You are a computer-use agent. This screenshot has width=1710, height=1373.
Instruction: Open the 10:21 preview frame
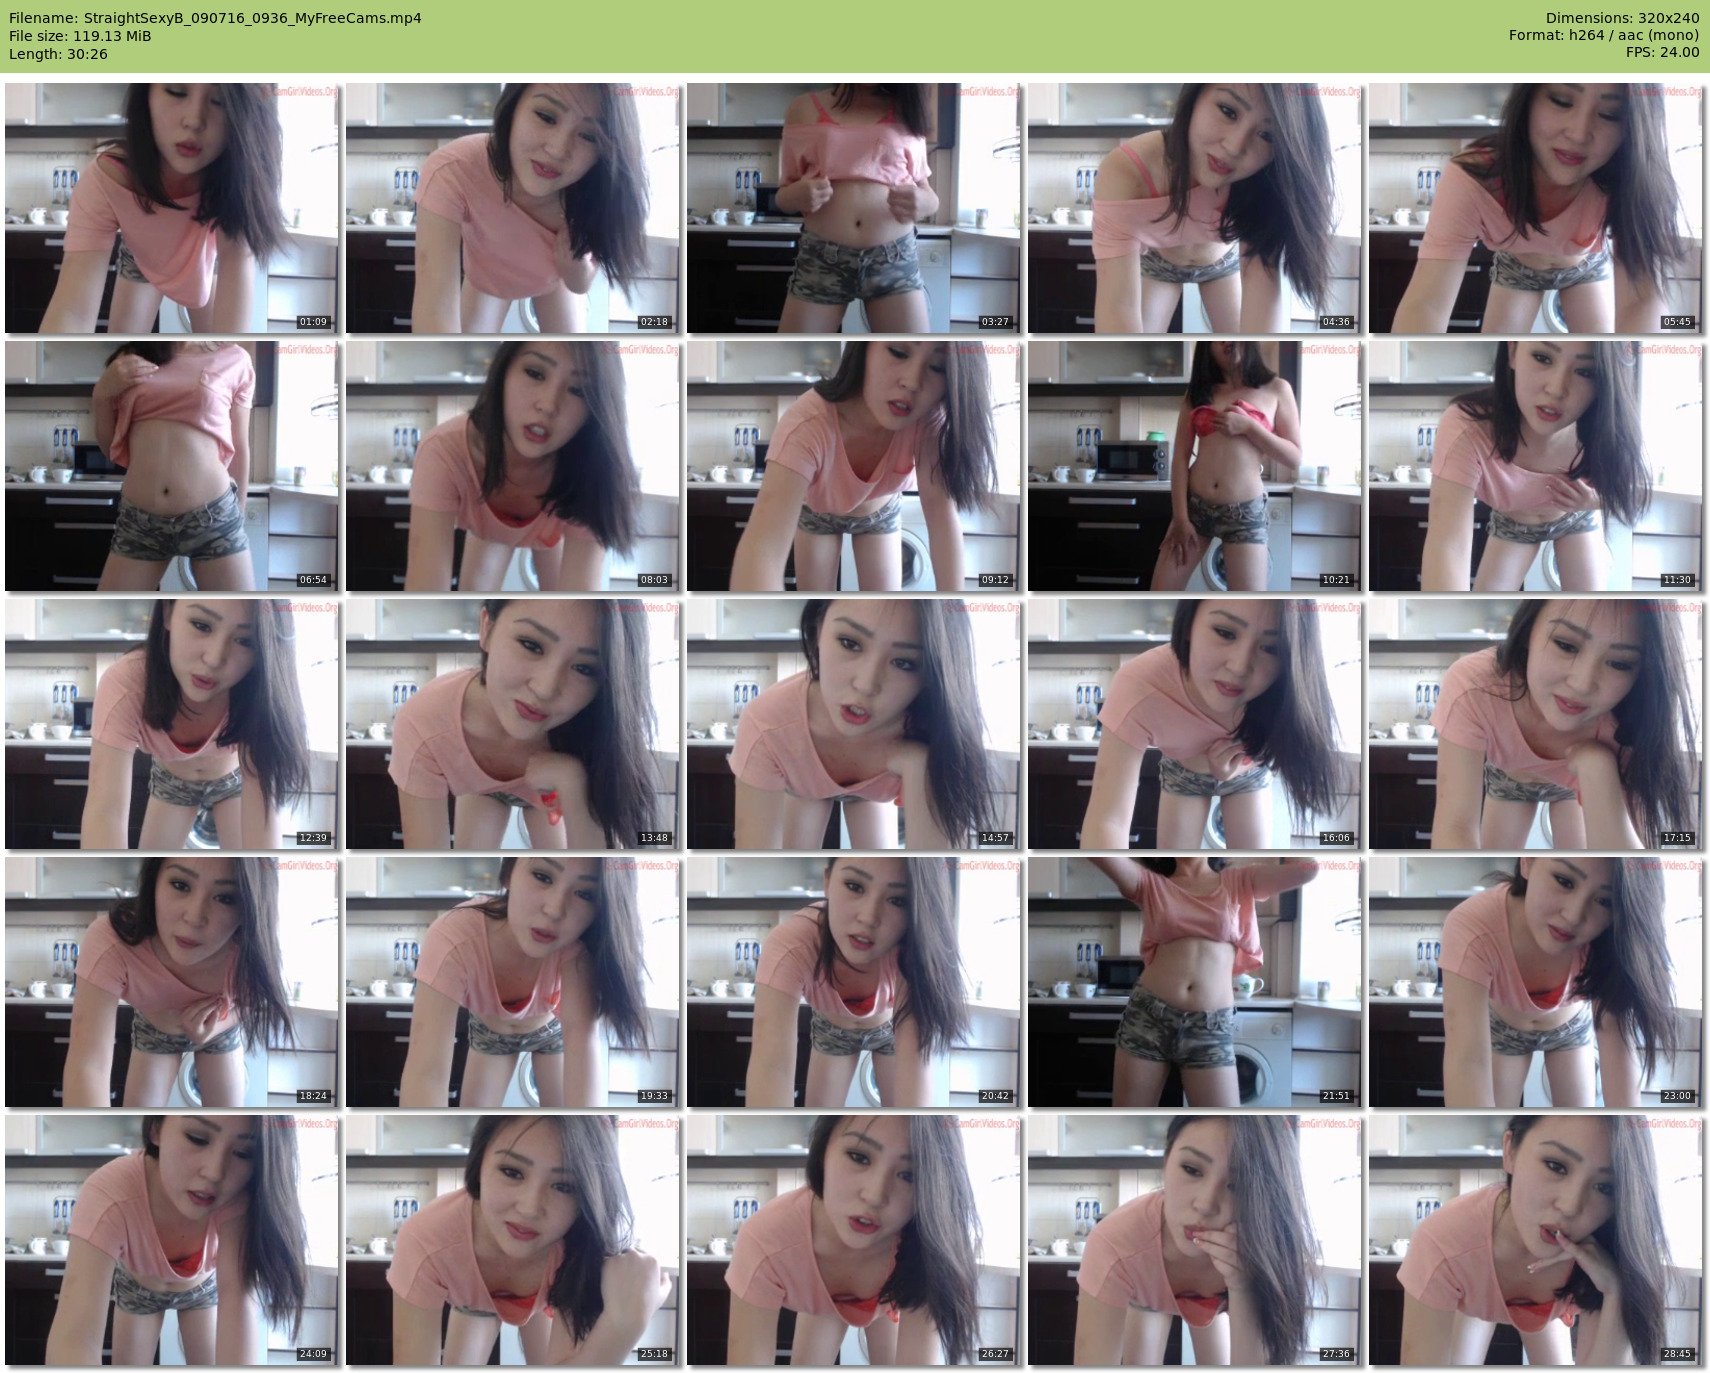click(x=1194, y=466)
